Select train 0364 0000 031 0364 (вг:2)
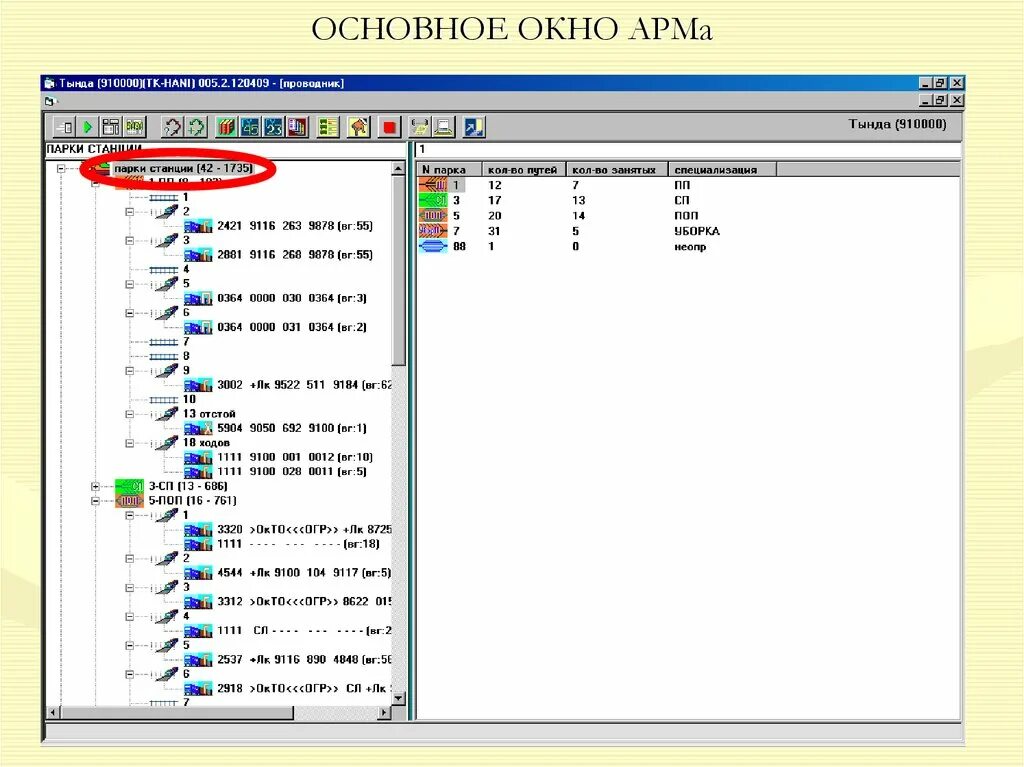Viewport: 1024px width, 767px height. point(291,327)
